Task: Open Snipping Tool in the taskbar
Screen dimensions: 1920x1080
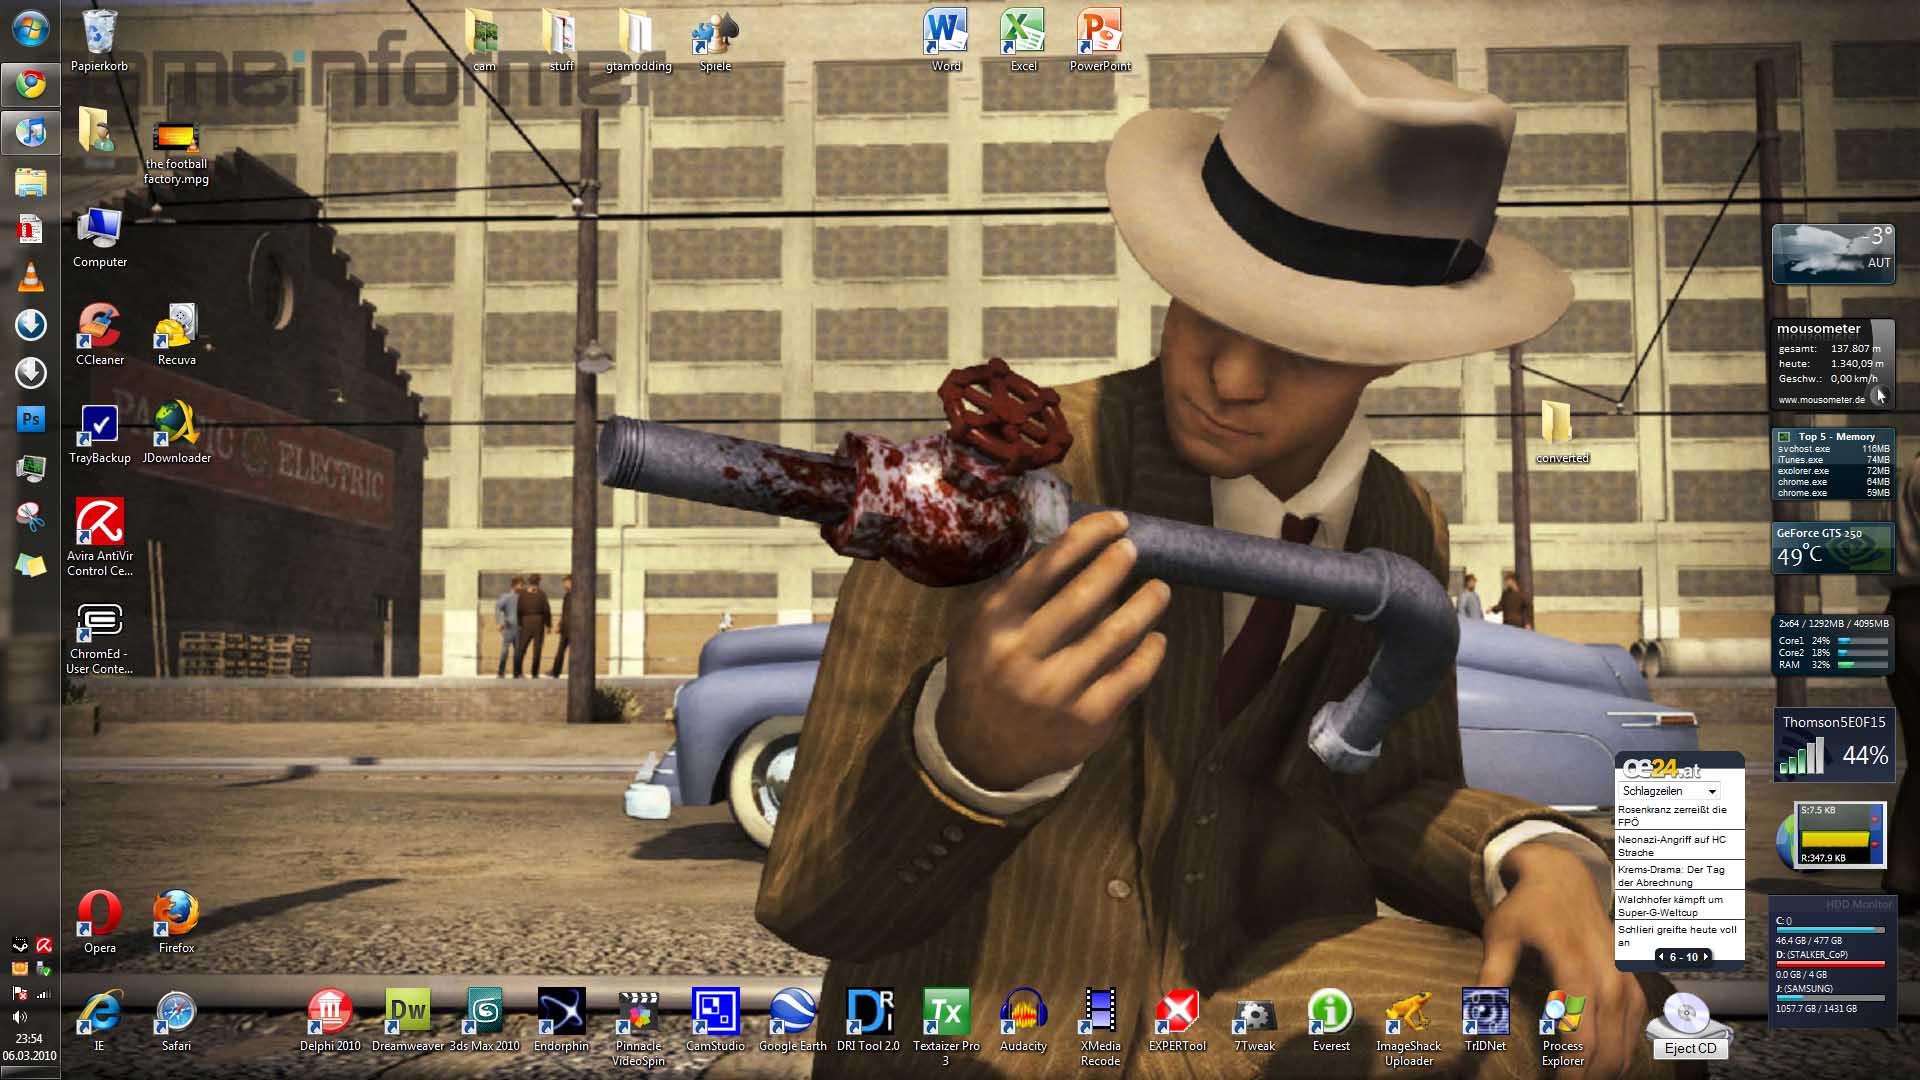Action: pyautogui.click(x=30, y=516)
